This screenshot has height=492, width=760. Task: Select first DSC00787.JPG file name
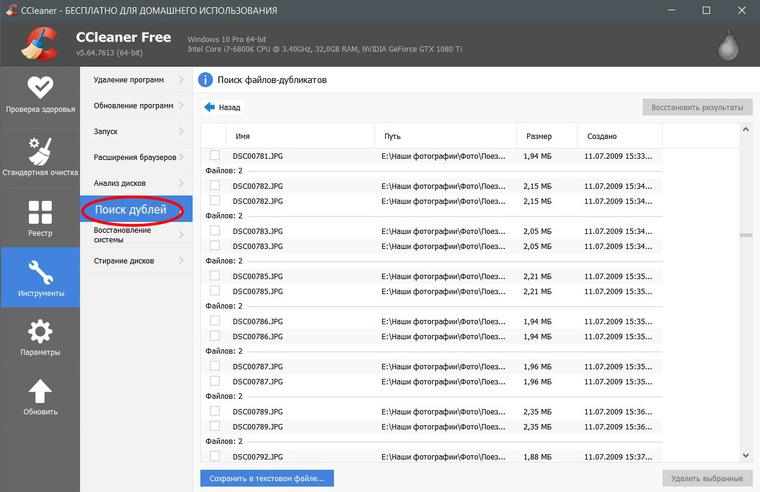(x=258, y=366)
